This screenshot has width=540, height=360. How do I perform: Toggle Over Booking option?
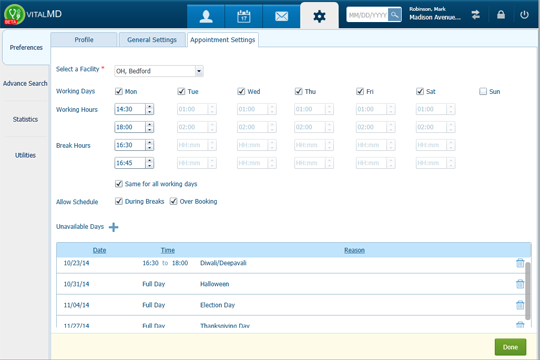(174, 201)
